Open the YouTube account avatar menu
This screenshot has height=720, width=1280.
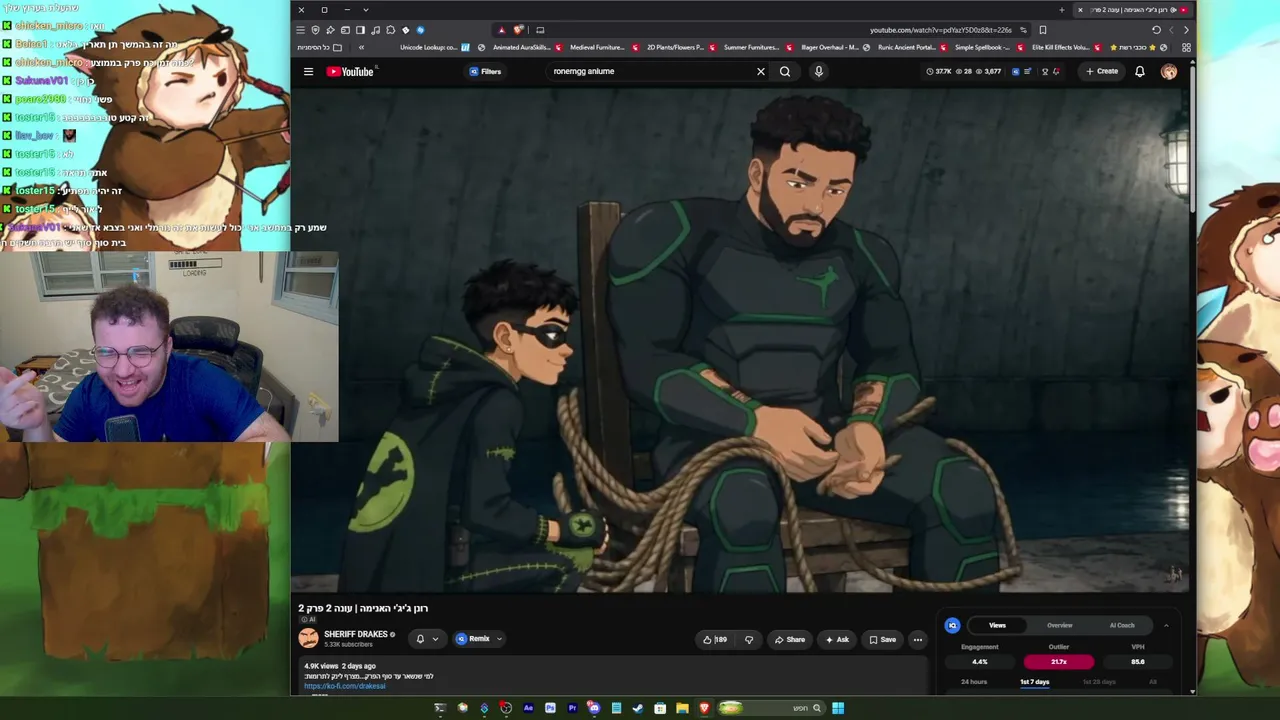(x=1169, y=71)
